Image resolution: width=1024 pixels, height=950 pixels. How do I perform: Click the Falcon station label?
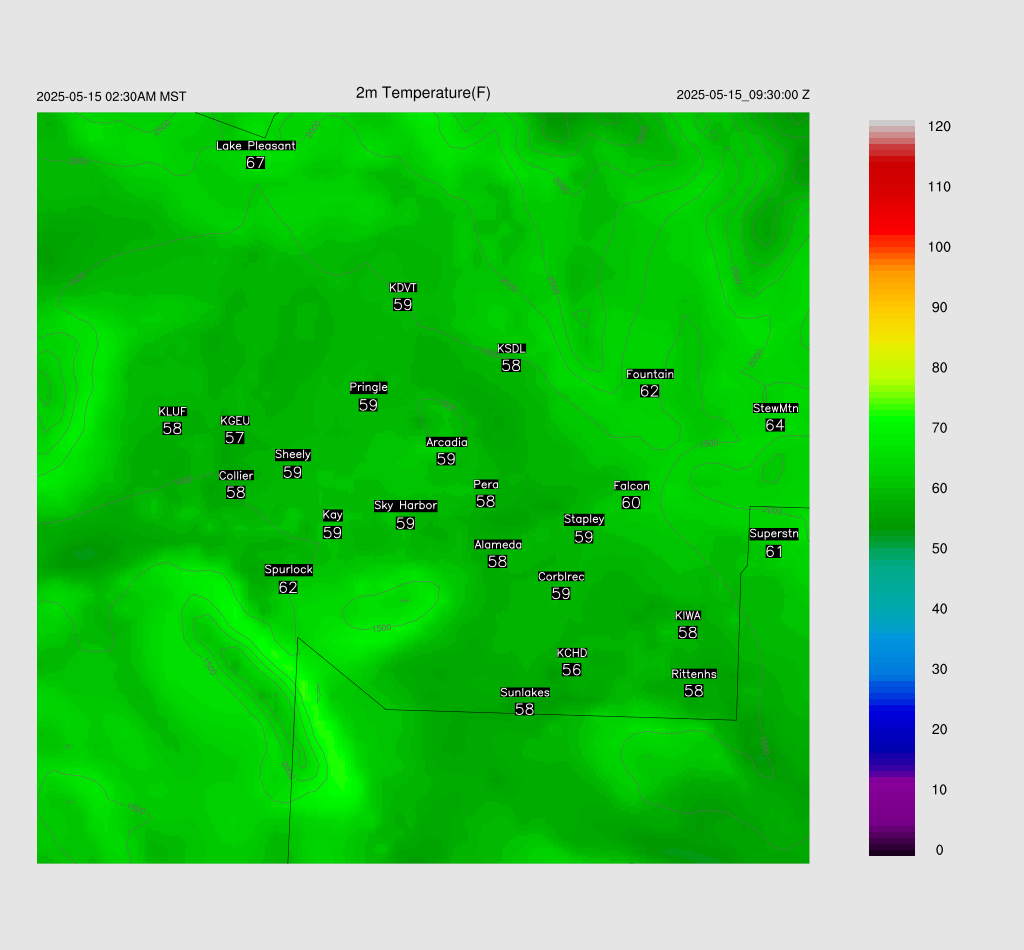tap(632, 486)
